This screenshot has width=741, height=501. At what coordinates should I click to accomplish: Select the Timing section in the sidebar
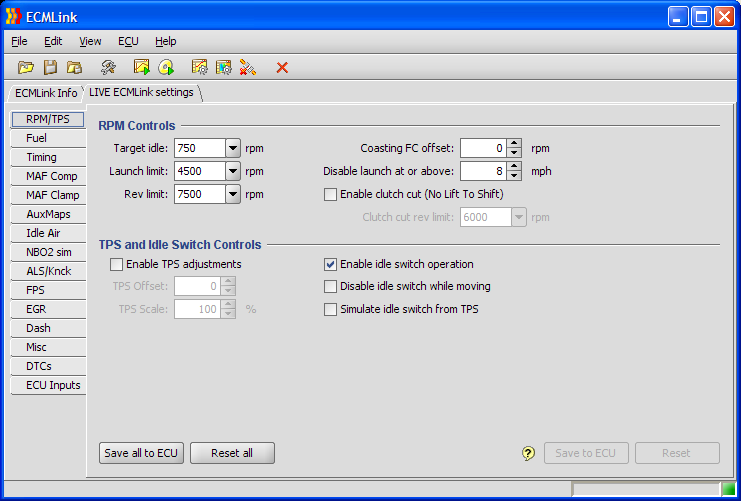pyautogui.click(x=42, y=157)
